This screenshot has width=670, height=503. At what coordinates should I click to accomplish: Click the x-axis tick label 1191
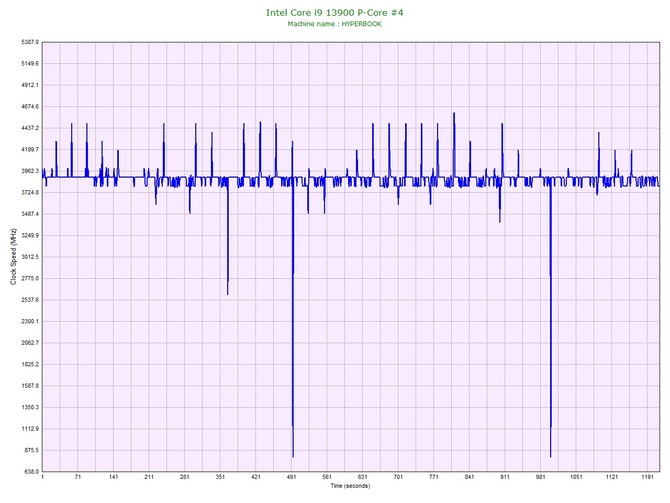pos(647,477)
